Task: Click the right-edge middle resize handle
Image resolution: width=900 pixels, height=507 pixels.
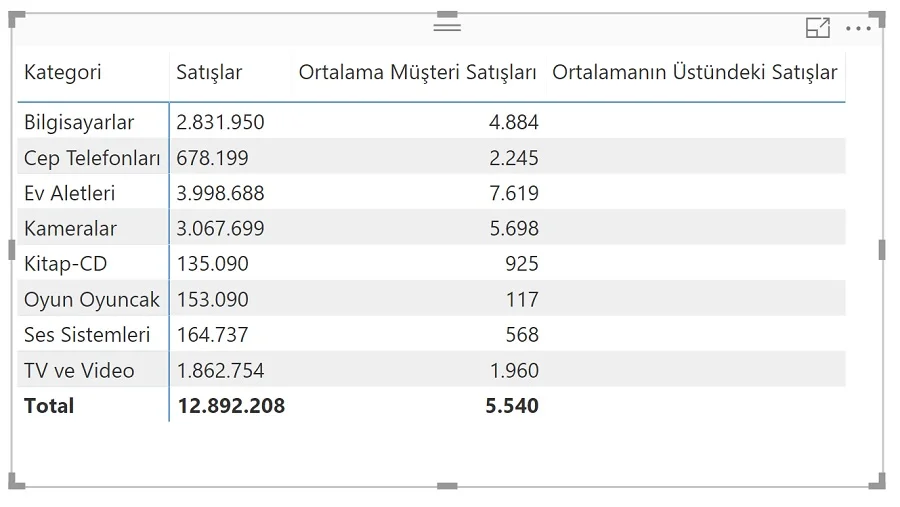Action: click(882, 250)
